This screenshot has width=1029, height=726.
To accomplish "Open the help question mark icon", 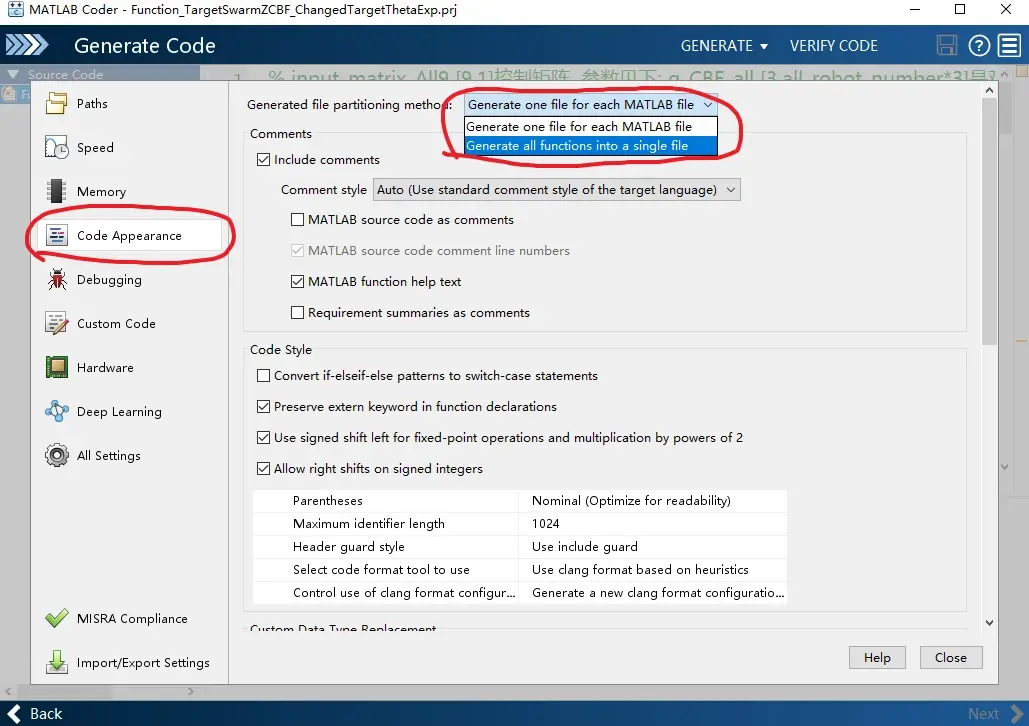I will coord(978,45).
